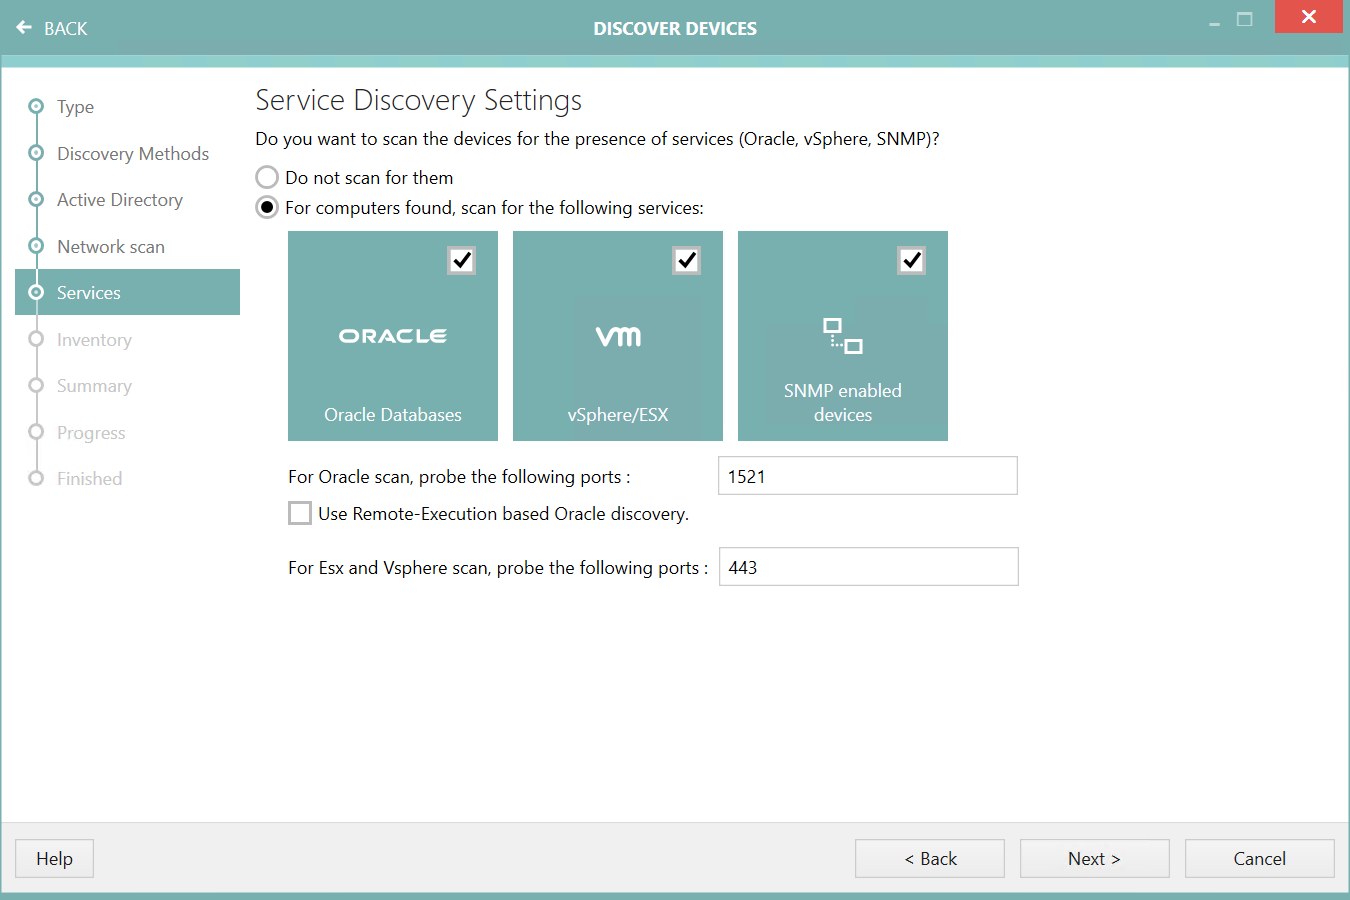Uncheck SNMP enabled devices scanning
This screenshot has height=900, width=1350.
[911, 260]
